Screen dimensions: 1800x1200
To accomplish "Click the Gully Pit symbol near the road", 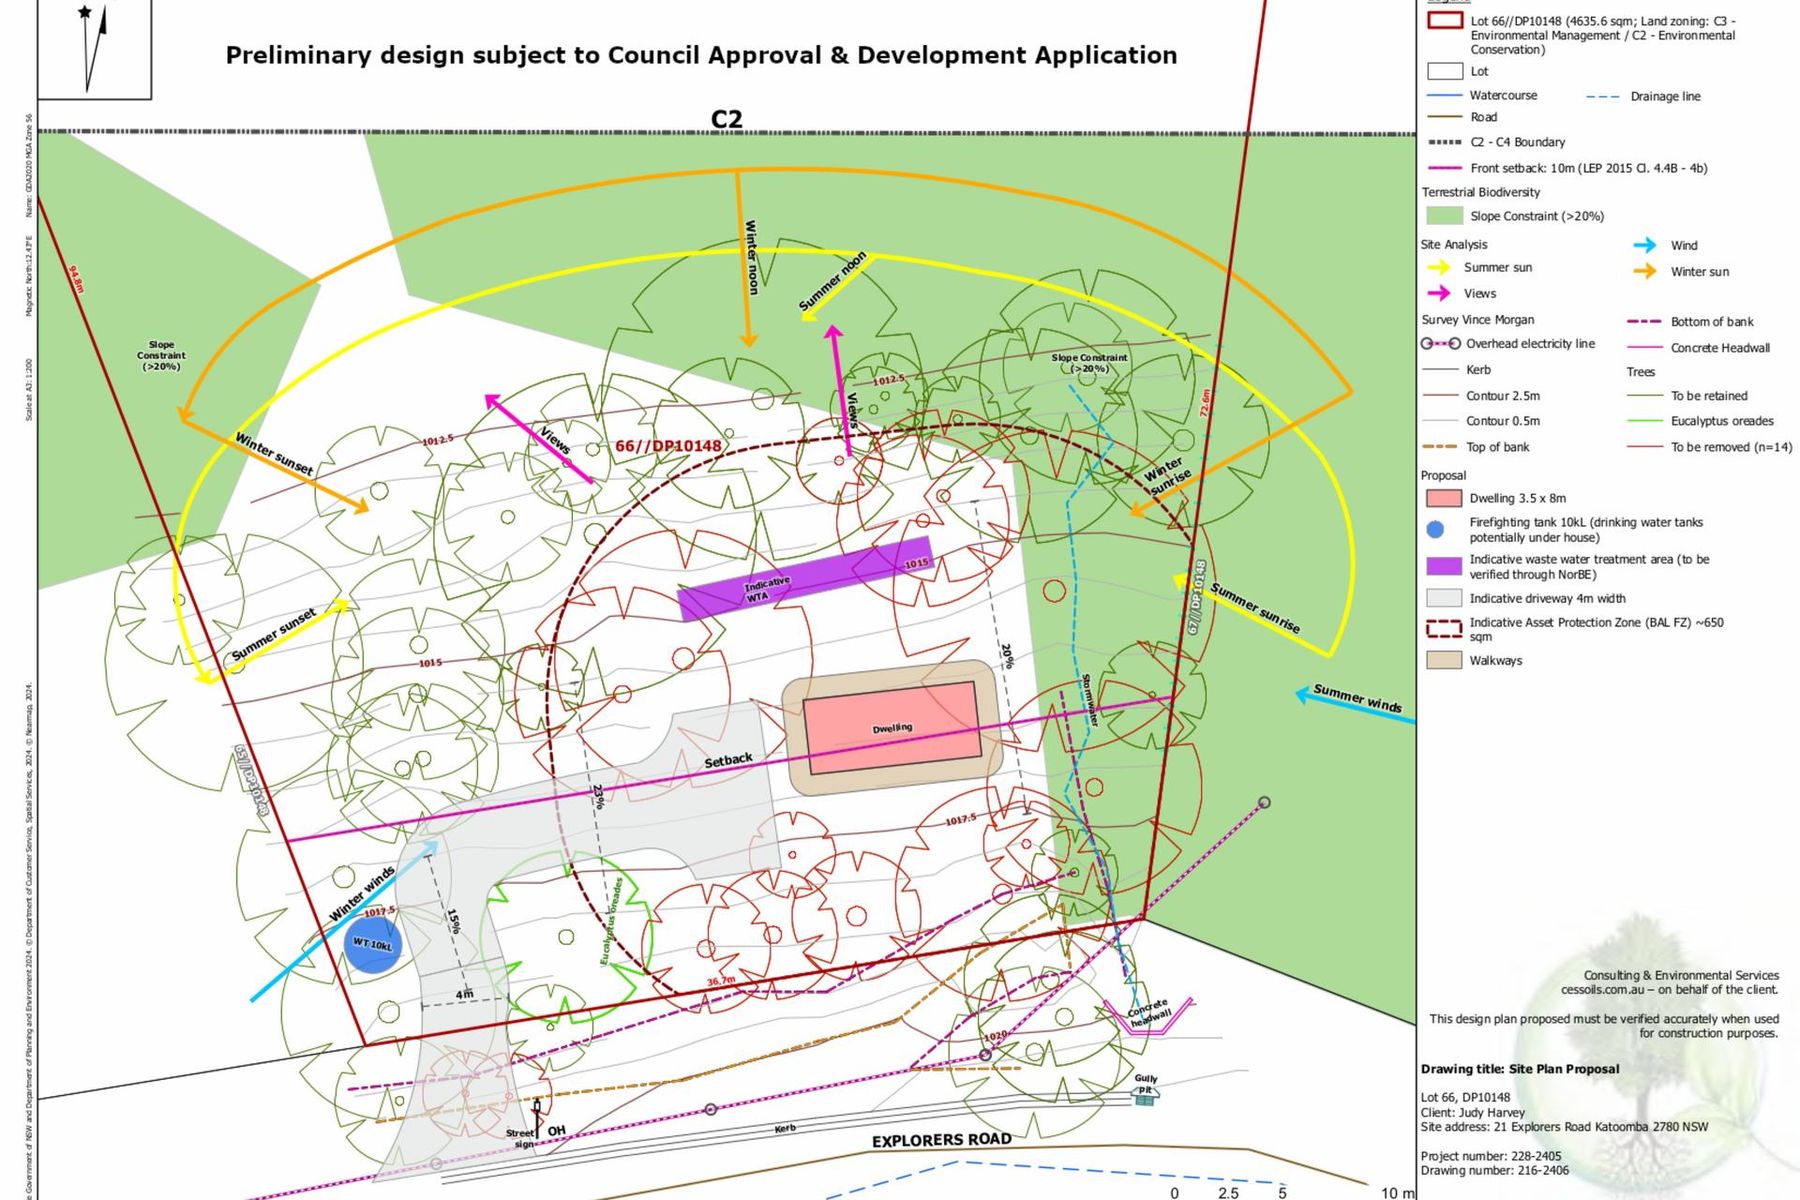I will 1145,1097.
